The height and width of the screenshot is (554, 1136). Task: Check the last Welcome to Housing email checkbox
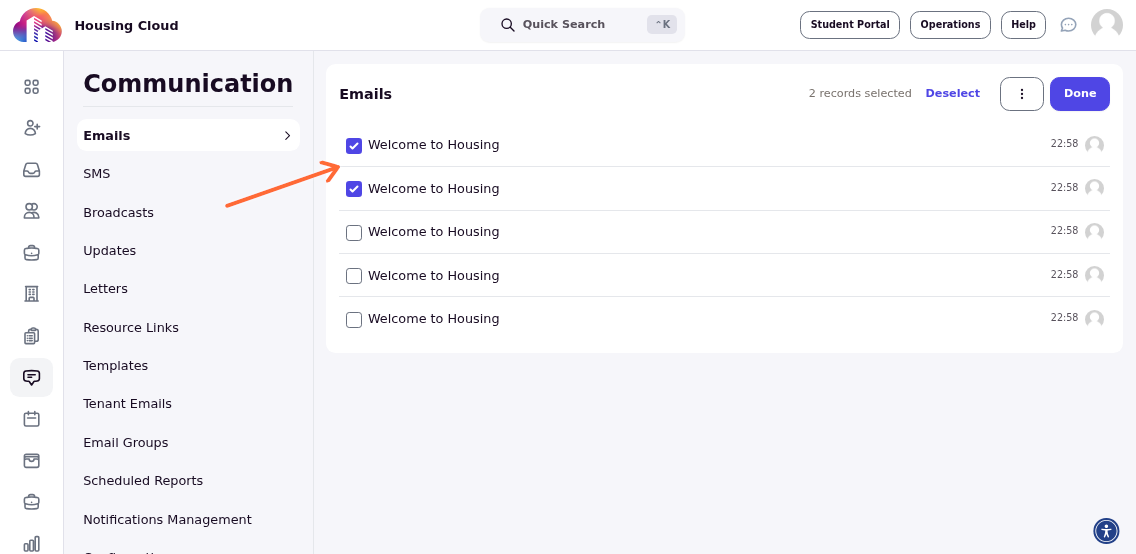point(354,319)
